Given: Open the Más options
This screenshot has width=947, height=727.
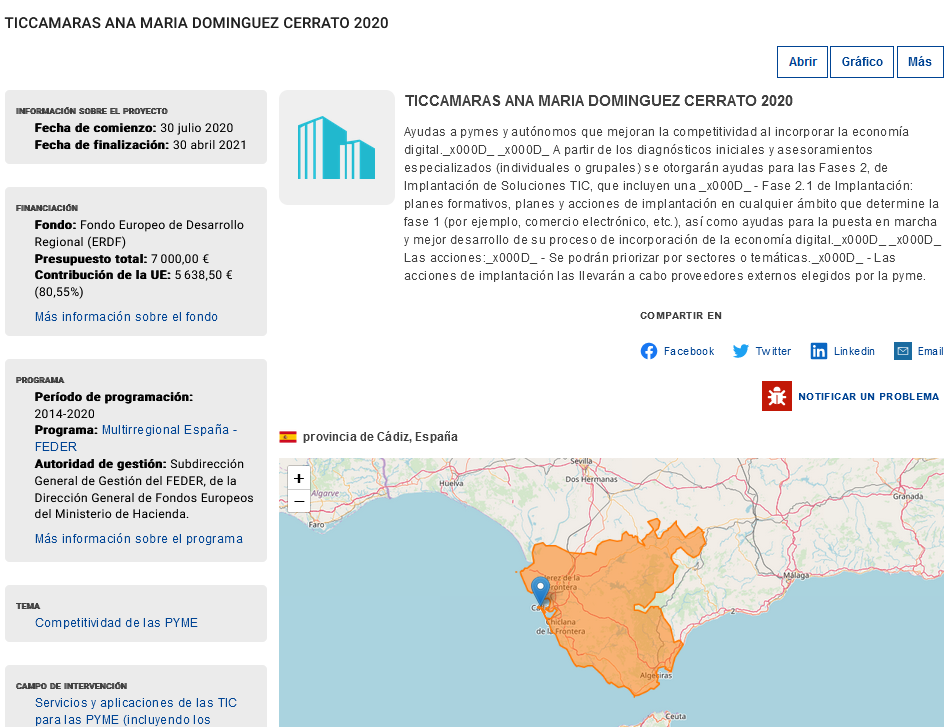Looking at the screenshot, I should (x=921, y=61).
